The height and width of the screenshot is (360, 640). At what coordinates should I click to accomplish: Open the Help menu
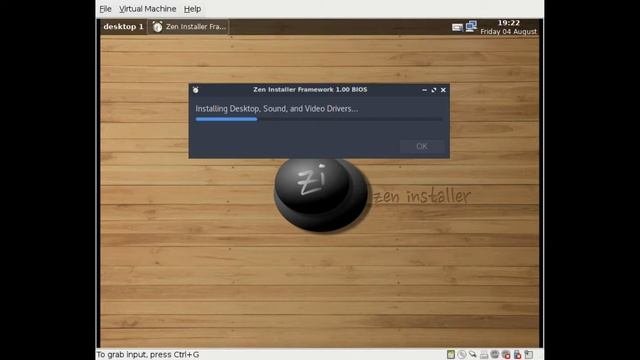tap(192, 9)
